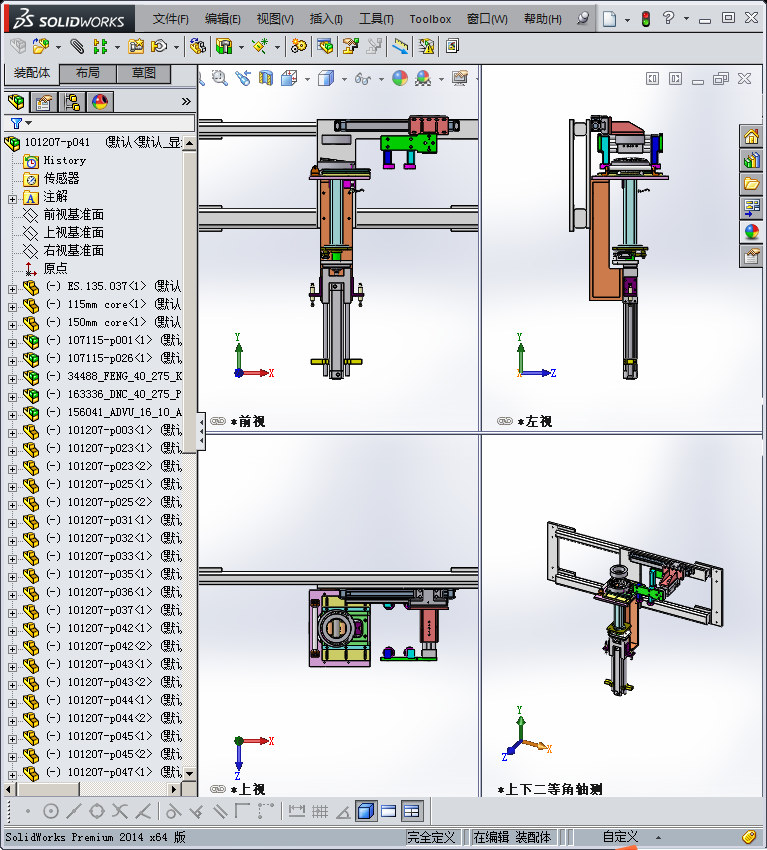Click the Section View icon

click(x=266, y=79)
